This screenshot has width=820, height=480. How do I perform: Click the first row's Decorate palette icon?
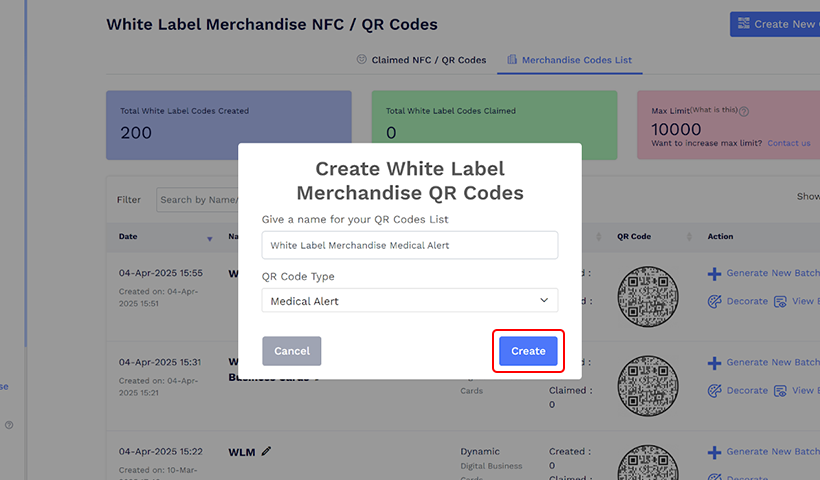[x=714, y=301]
